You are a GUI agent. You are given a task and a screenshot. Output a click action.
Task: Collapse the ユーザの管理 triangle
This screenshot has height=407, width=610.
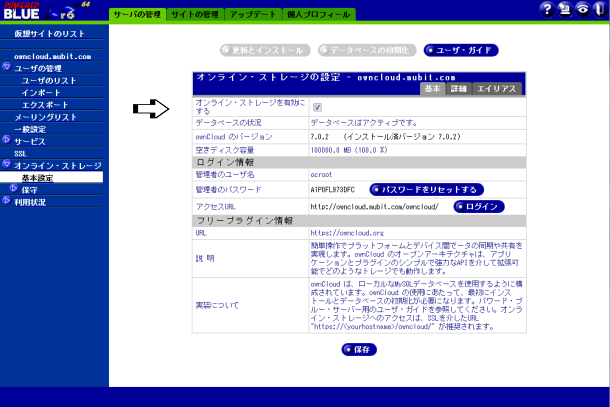pyautogui.click(x=6, y=66)
